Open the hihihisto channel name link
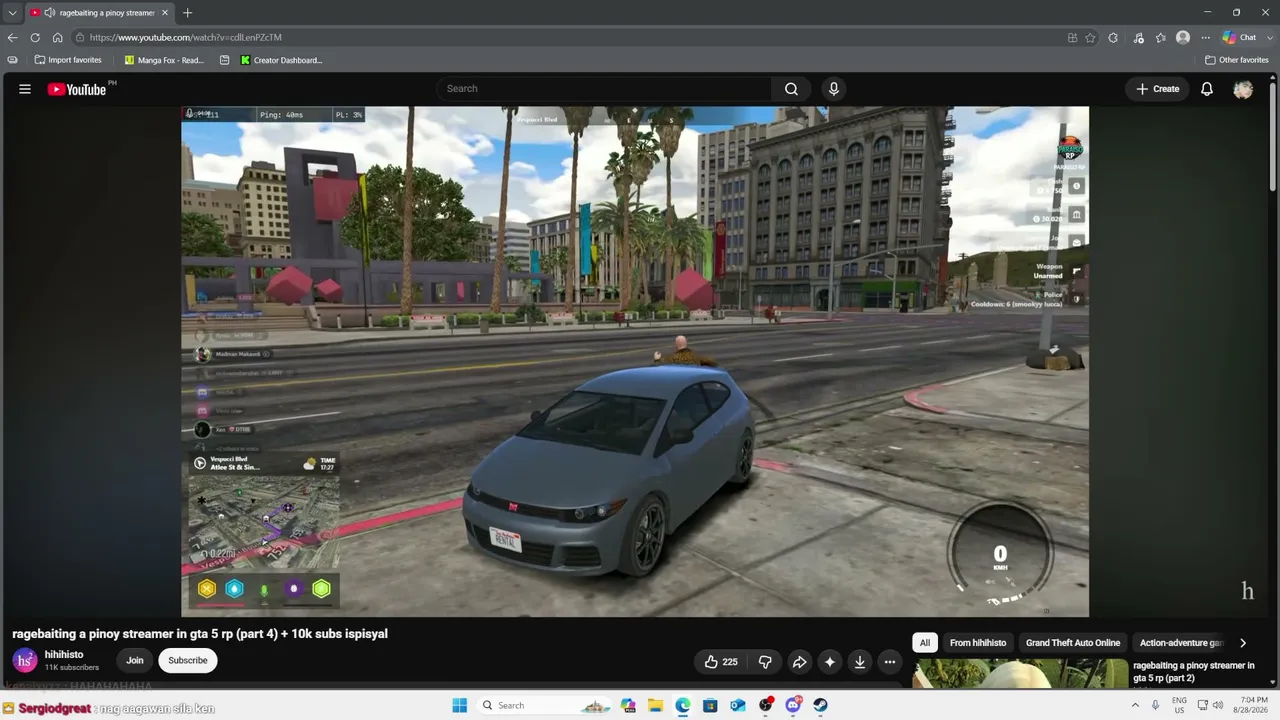This screenshot has height=720, width=1280. pyautogui.click(x=64, y=655)
